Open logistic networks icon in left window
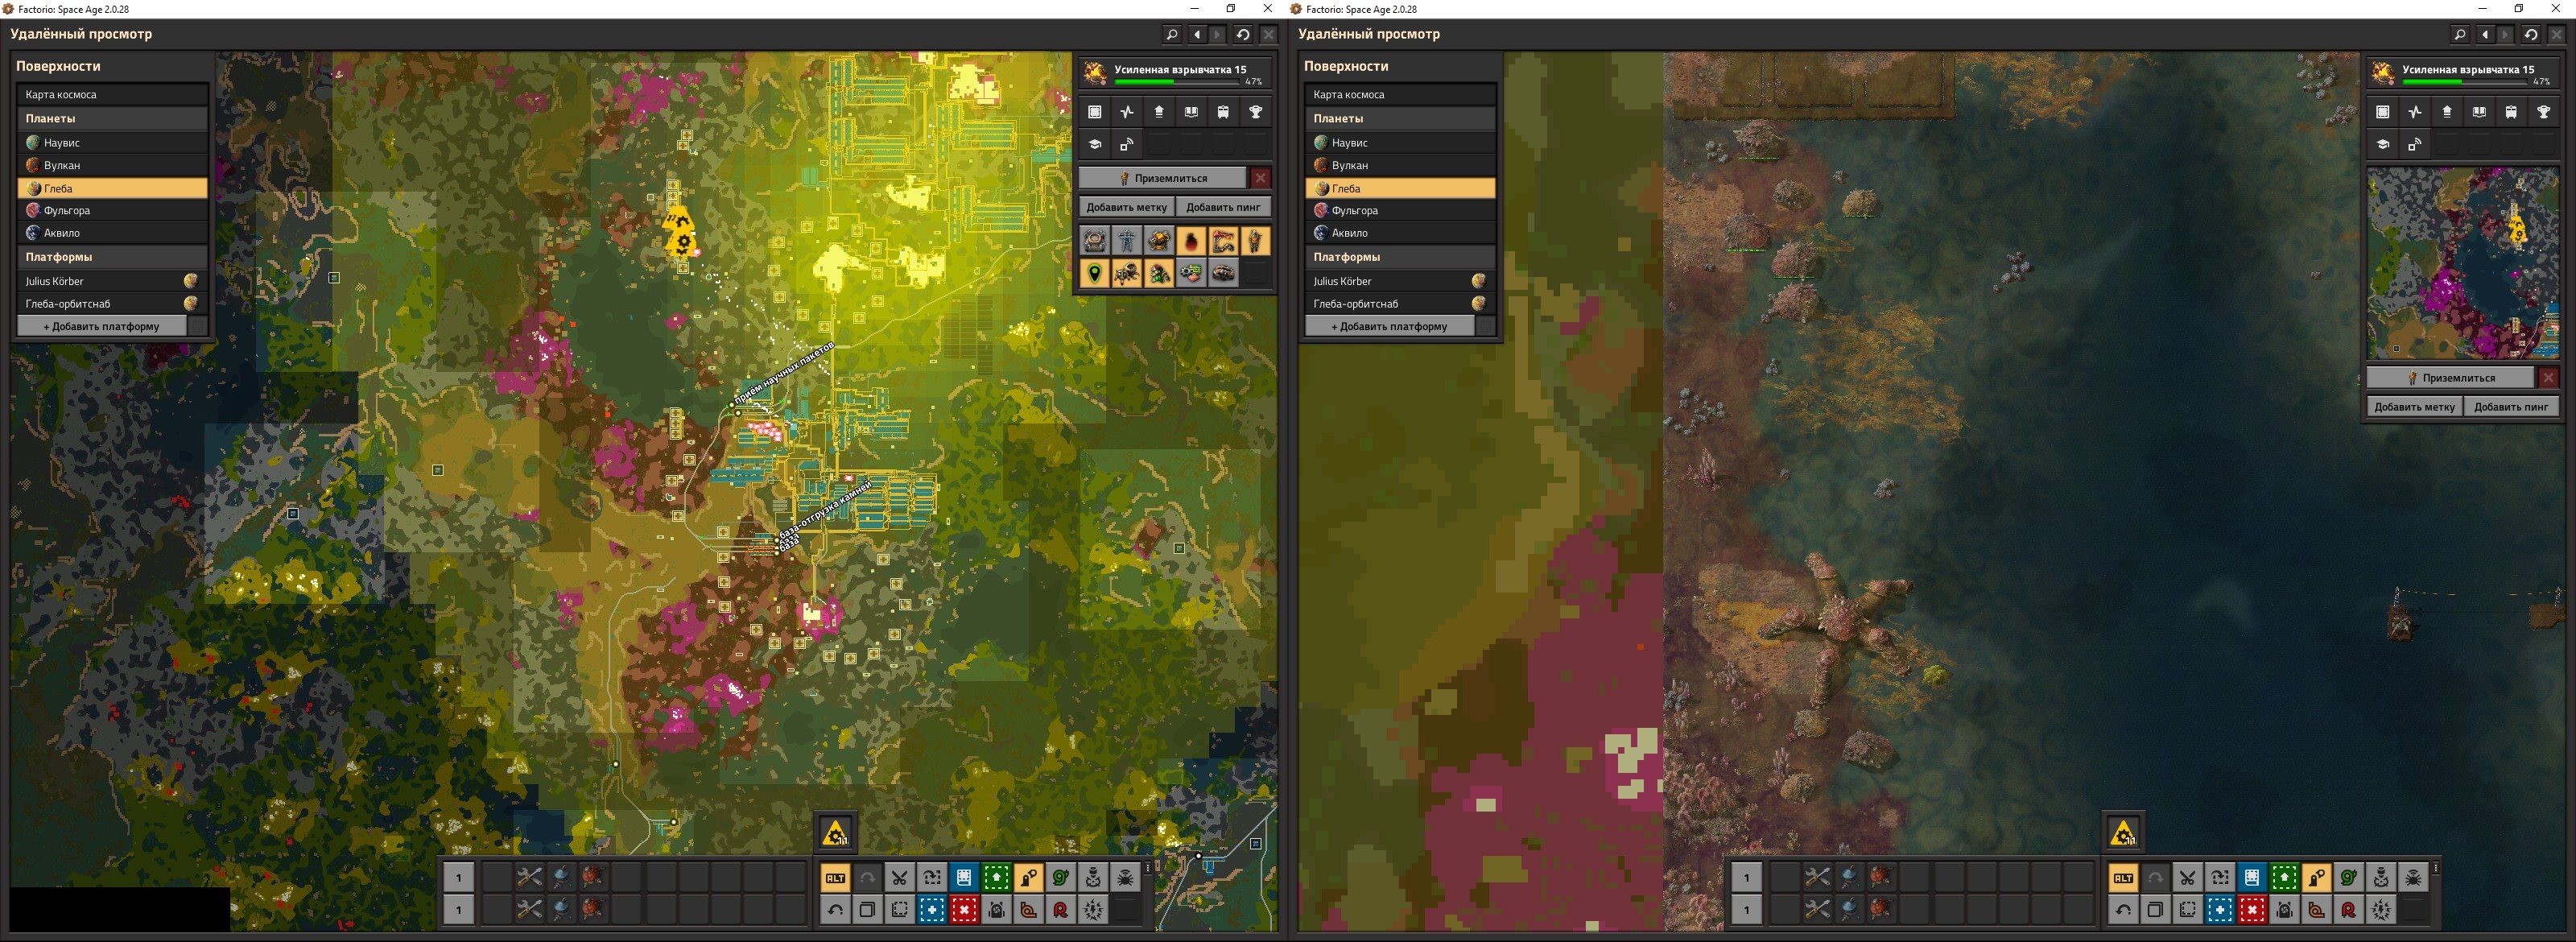Screen dimensions: 2576x942 tap(1159, 112)
